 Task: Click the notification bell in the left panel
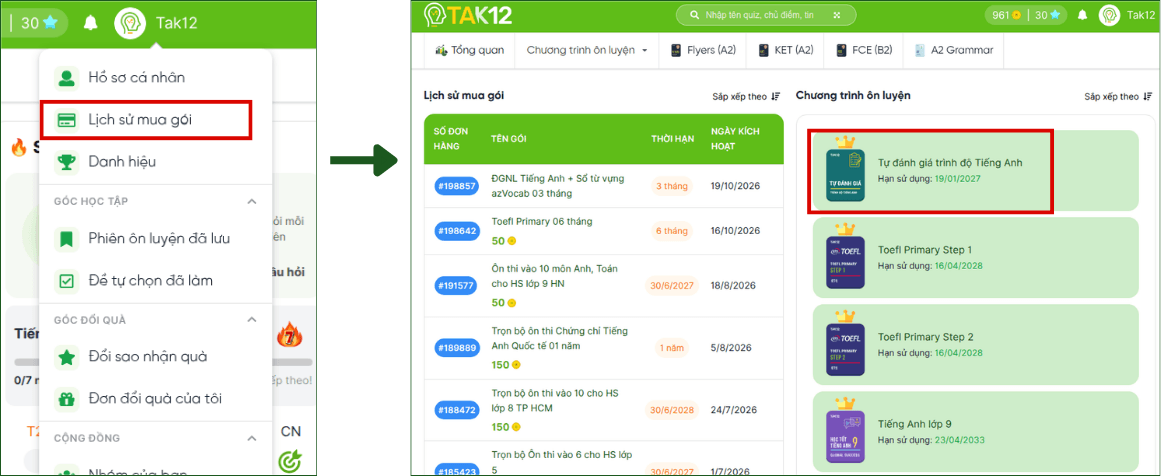click(90, 23)
